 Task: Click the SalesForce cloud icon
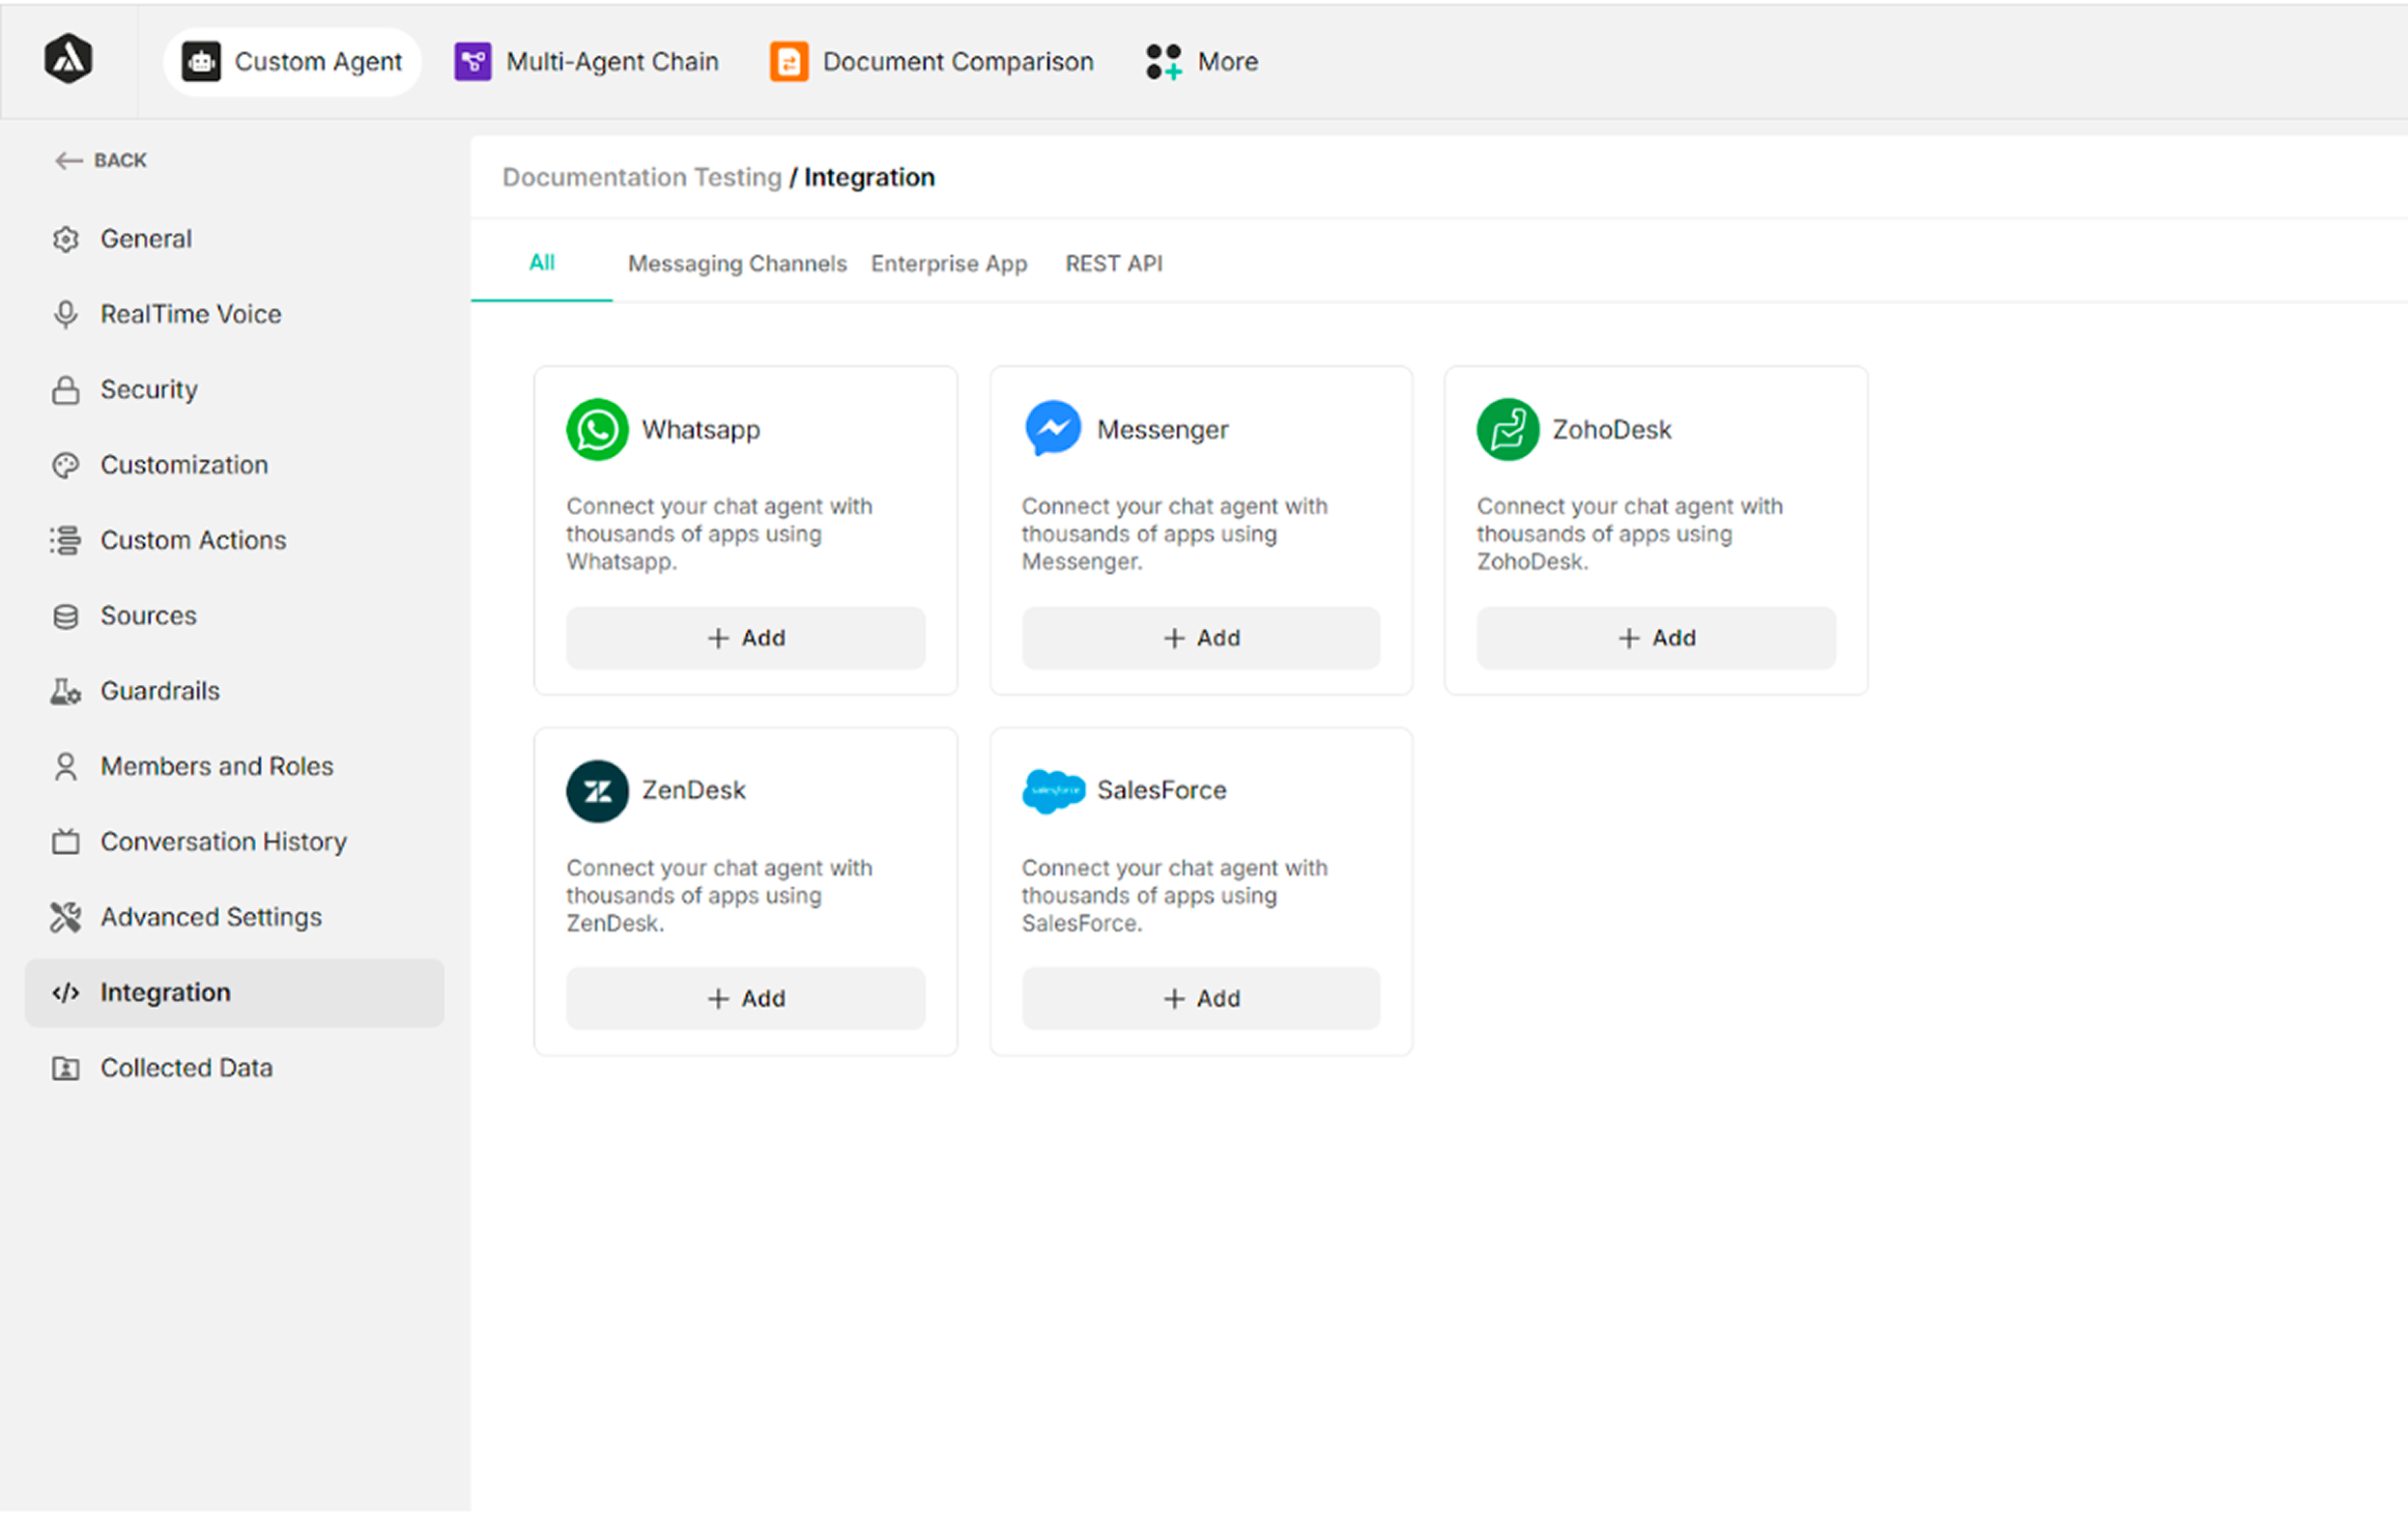(1053, 791)
